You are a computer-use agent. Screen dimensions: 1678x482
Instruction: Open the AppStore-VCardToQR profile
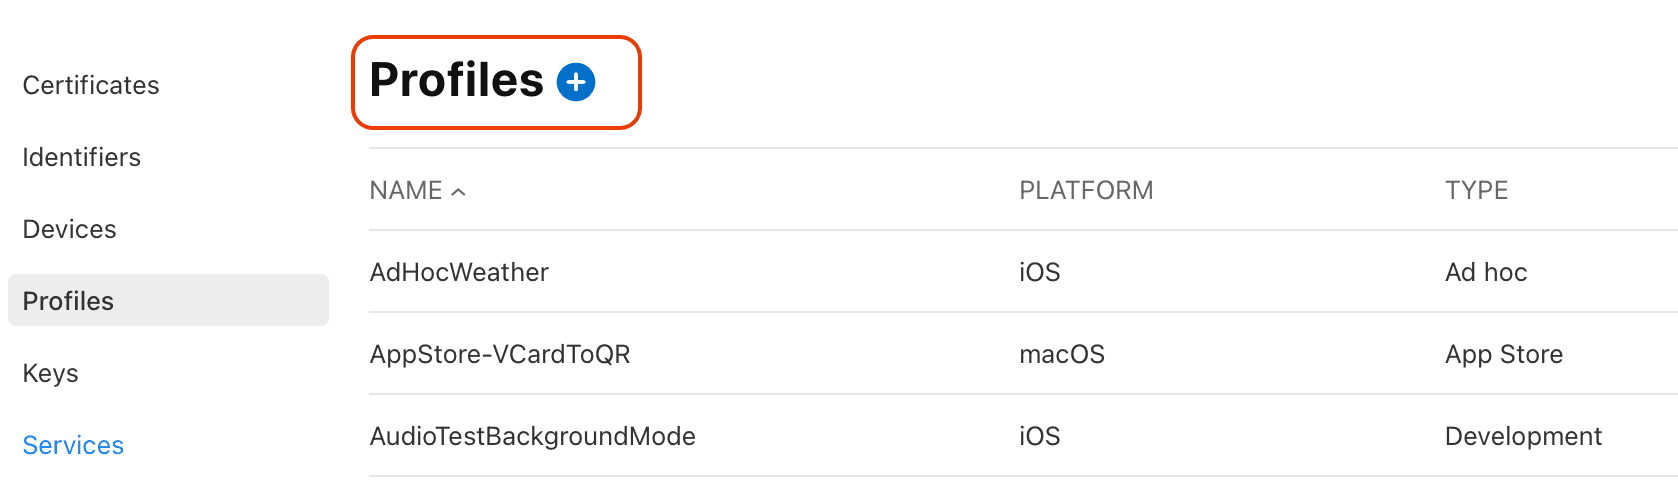click(500, 354)
